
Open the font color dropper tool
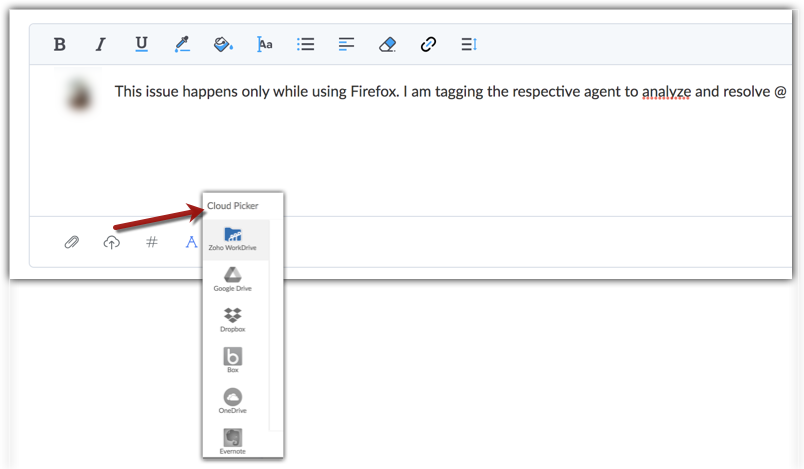(x=182, y=44)
